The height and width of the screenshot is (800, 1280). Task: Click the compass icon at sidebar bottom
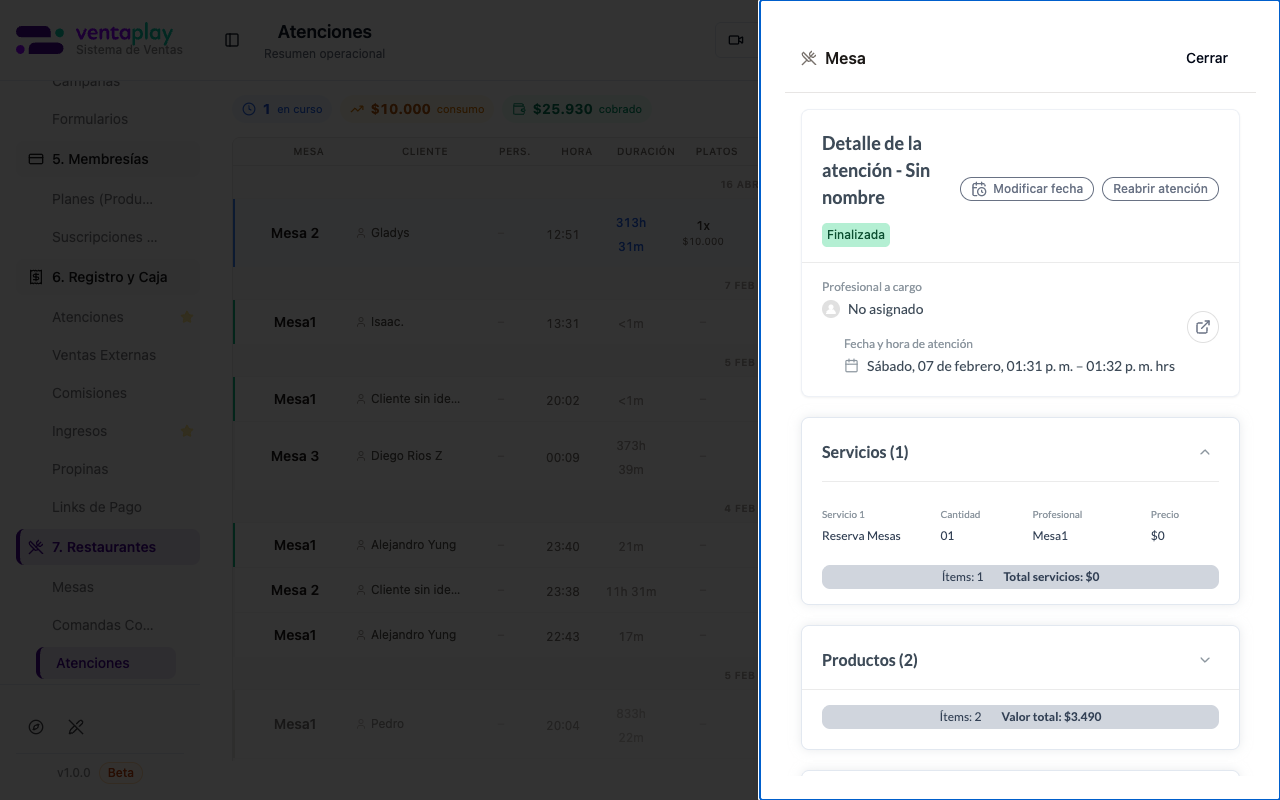pyautogui.click(x=37, y=727)
